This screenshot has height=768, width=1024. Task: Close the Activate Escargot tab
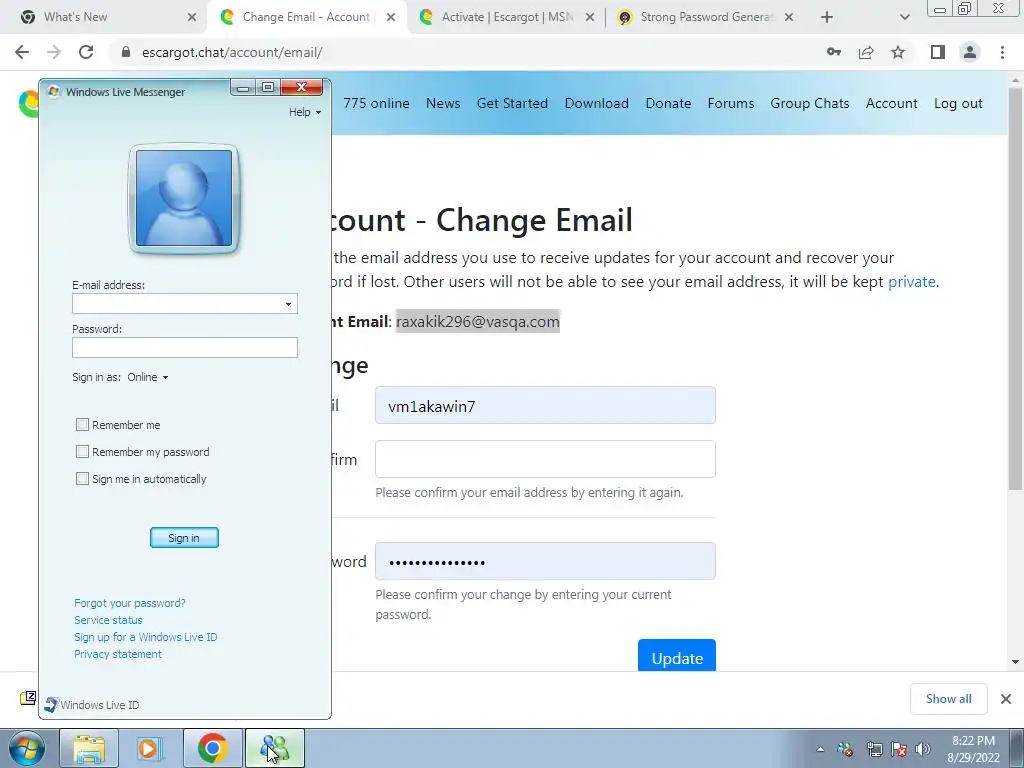tap(590, 17)
